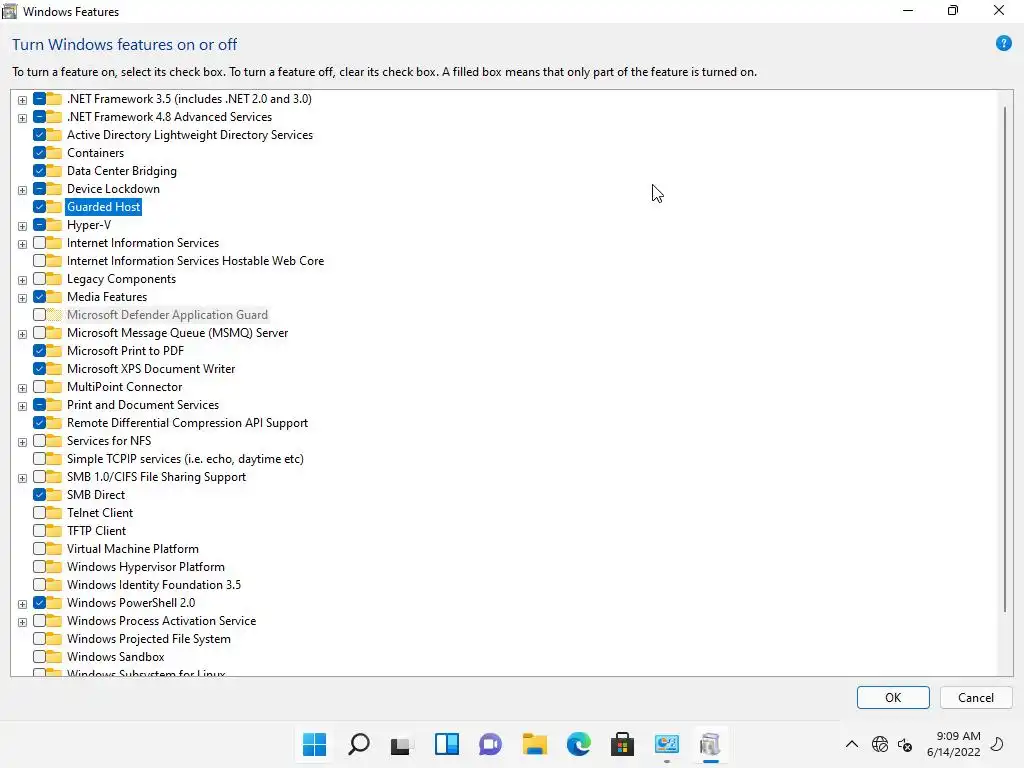
Task: Expand the Device Lockdown node
Action: 22,190
